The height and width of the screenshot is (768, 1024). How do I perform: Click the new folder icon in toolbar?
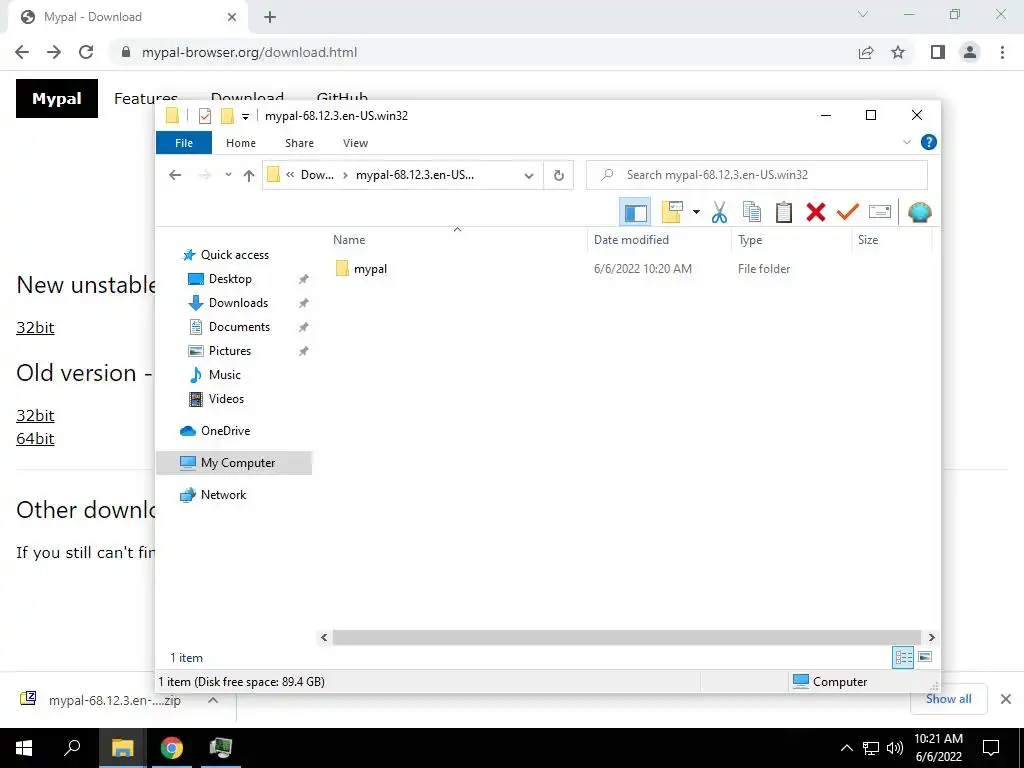[672, 212]
